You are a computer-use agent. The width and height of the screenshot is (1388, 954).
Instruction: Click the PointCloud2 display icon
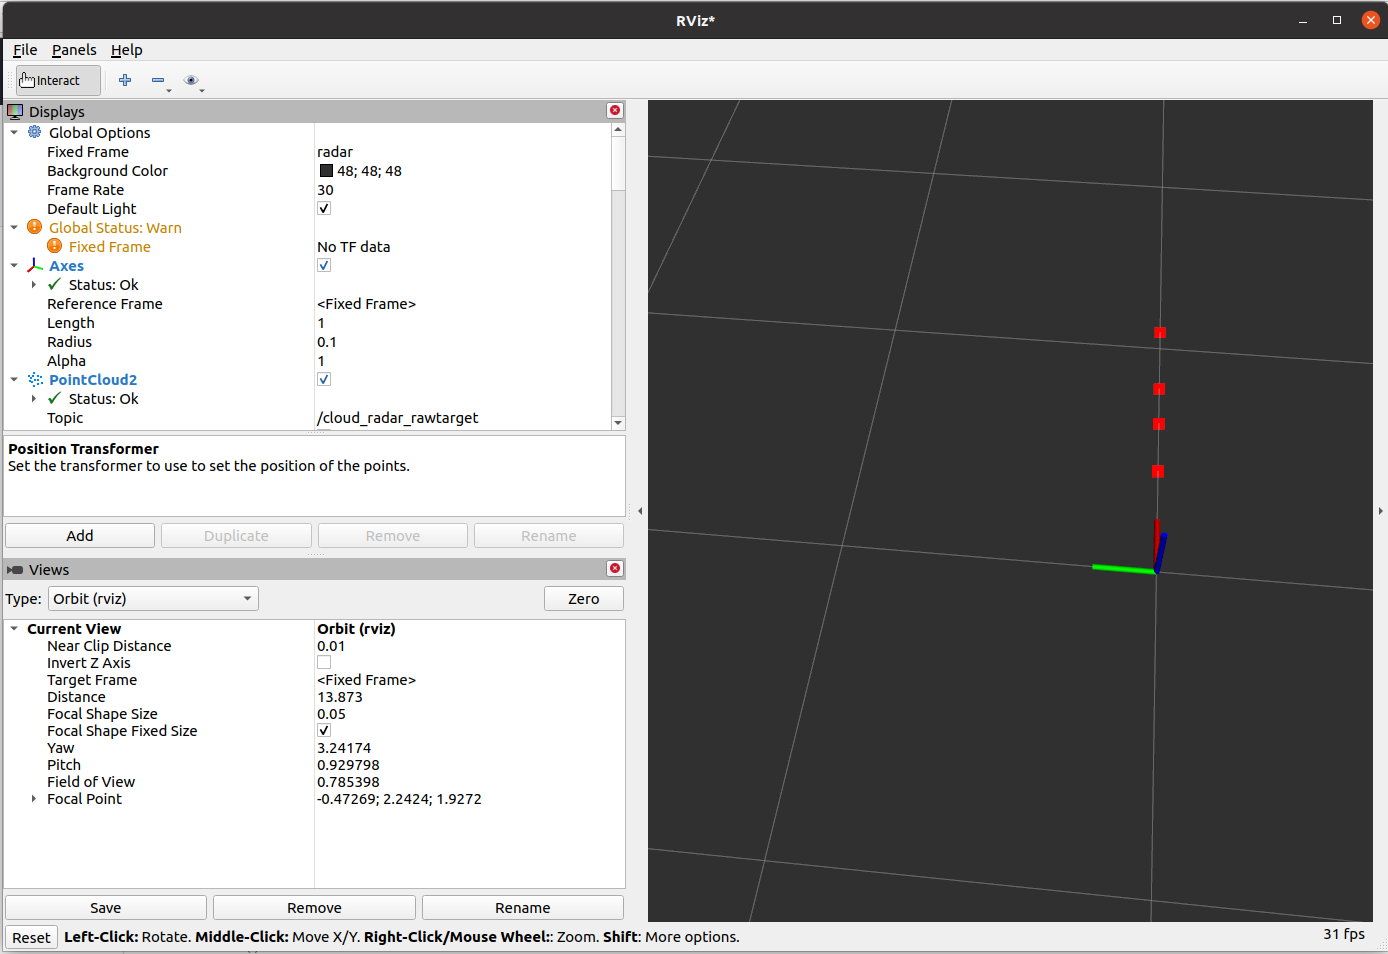click(x=35, y=379)
